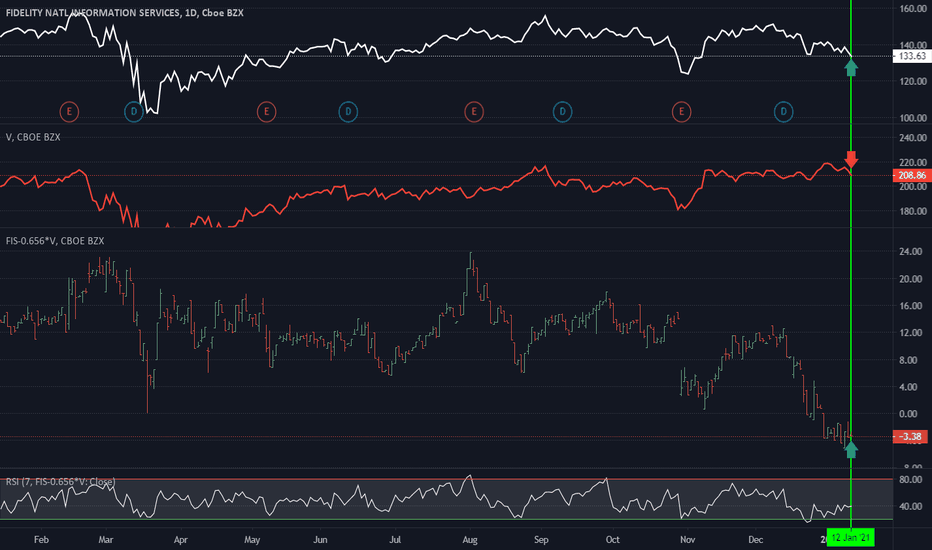This screenshot has width=932, height=550.
Task: Click the Apr label on the time axis
Action: [180, 540]
